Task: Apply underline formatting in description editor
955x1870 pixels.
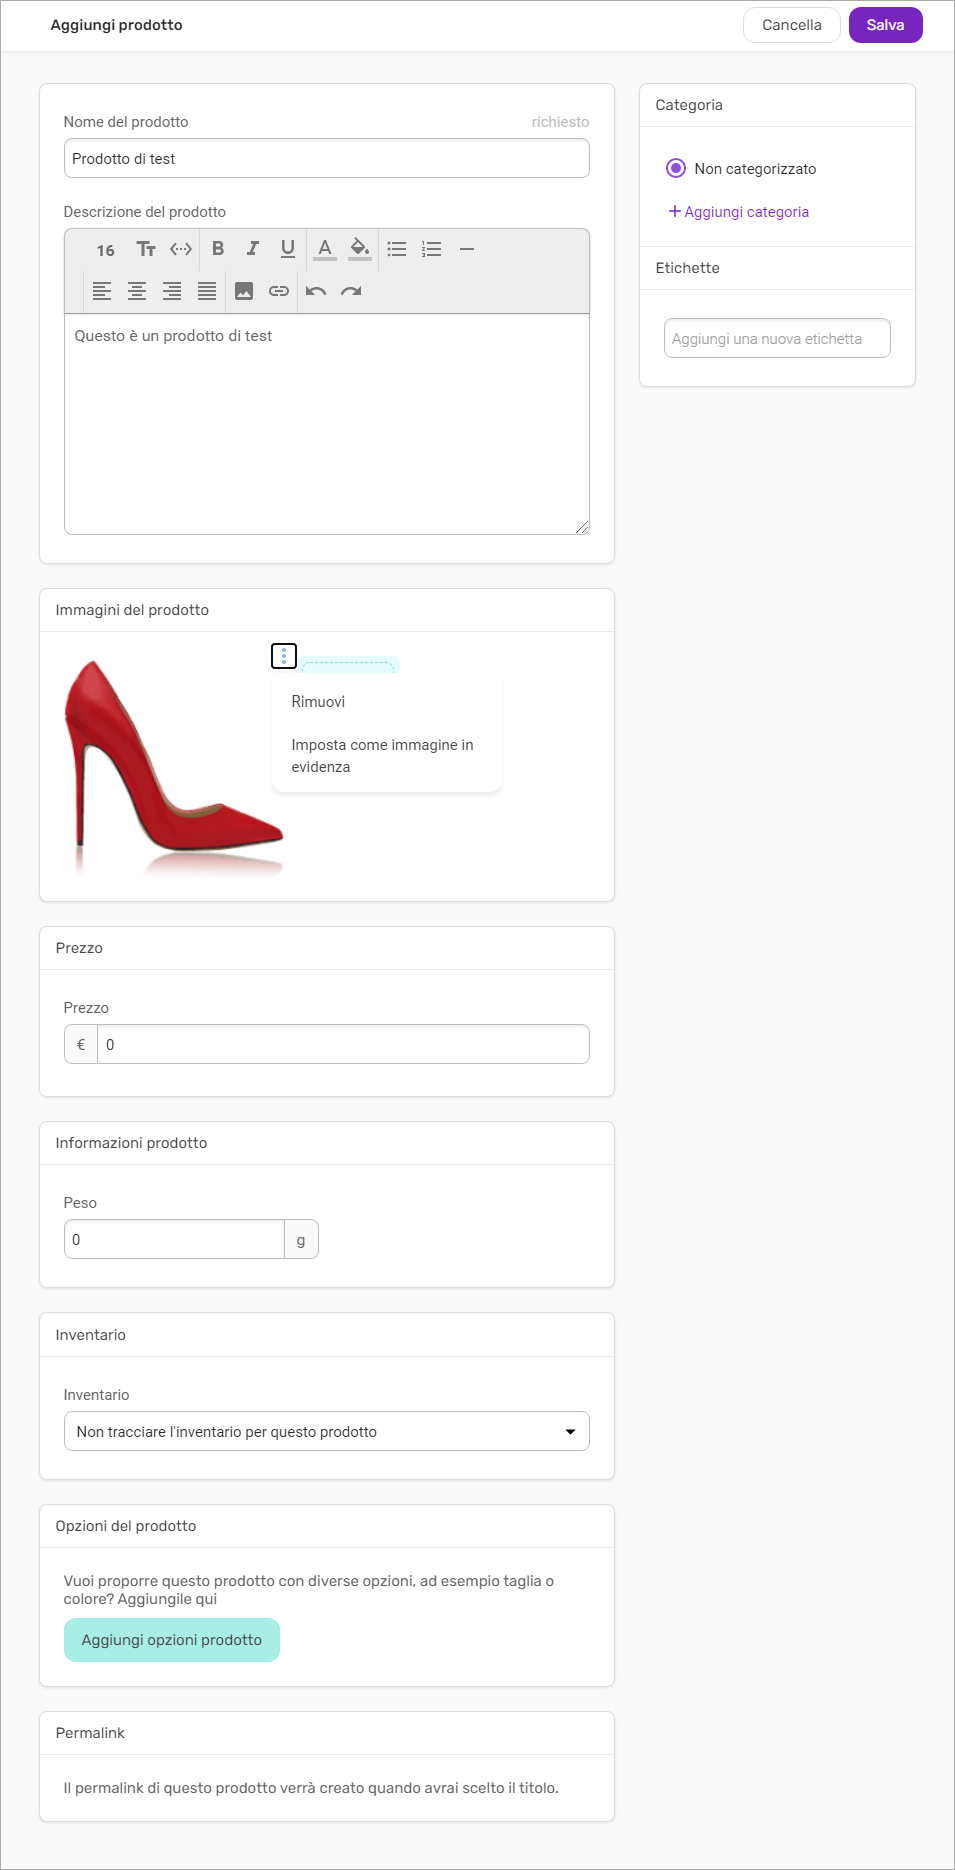Action: click(288, 249)
